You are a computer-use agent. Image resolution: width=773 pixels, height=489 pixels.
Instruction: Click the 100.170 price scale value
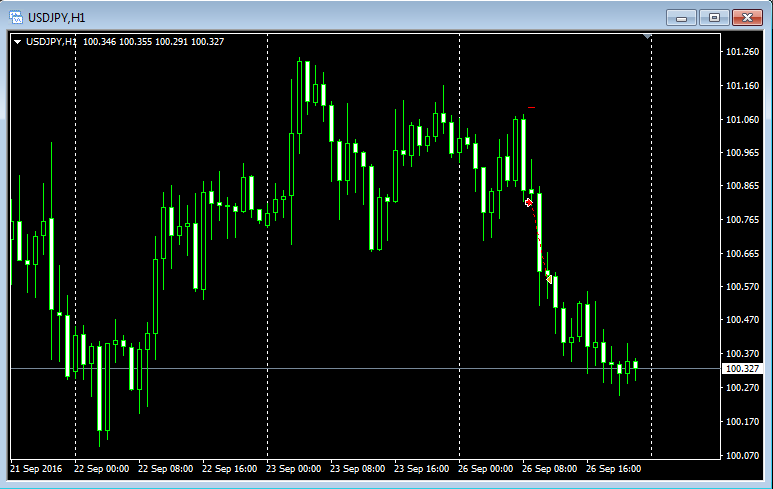742,422
